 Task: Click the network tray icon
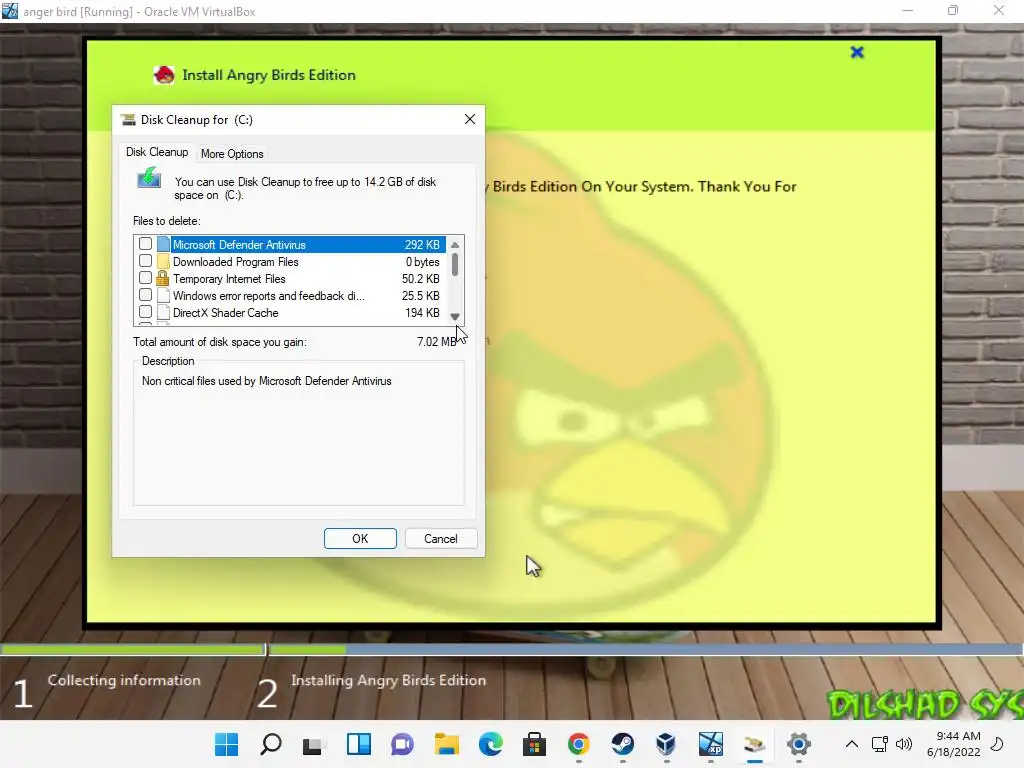tap(880, 744)
